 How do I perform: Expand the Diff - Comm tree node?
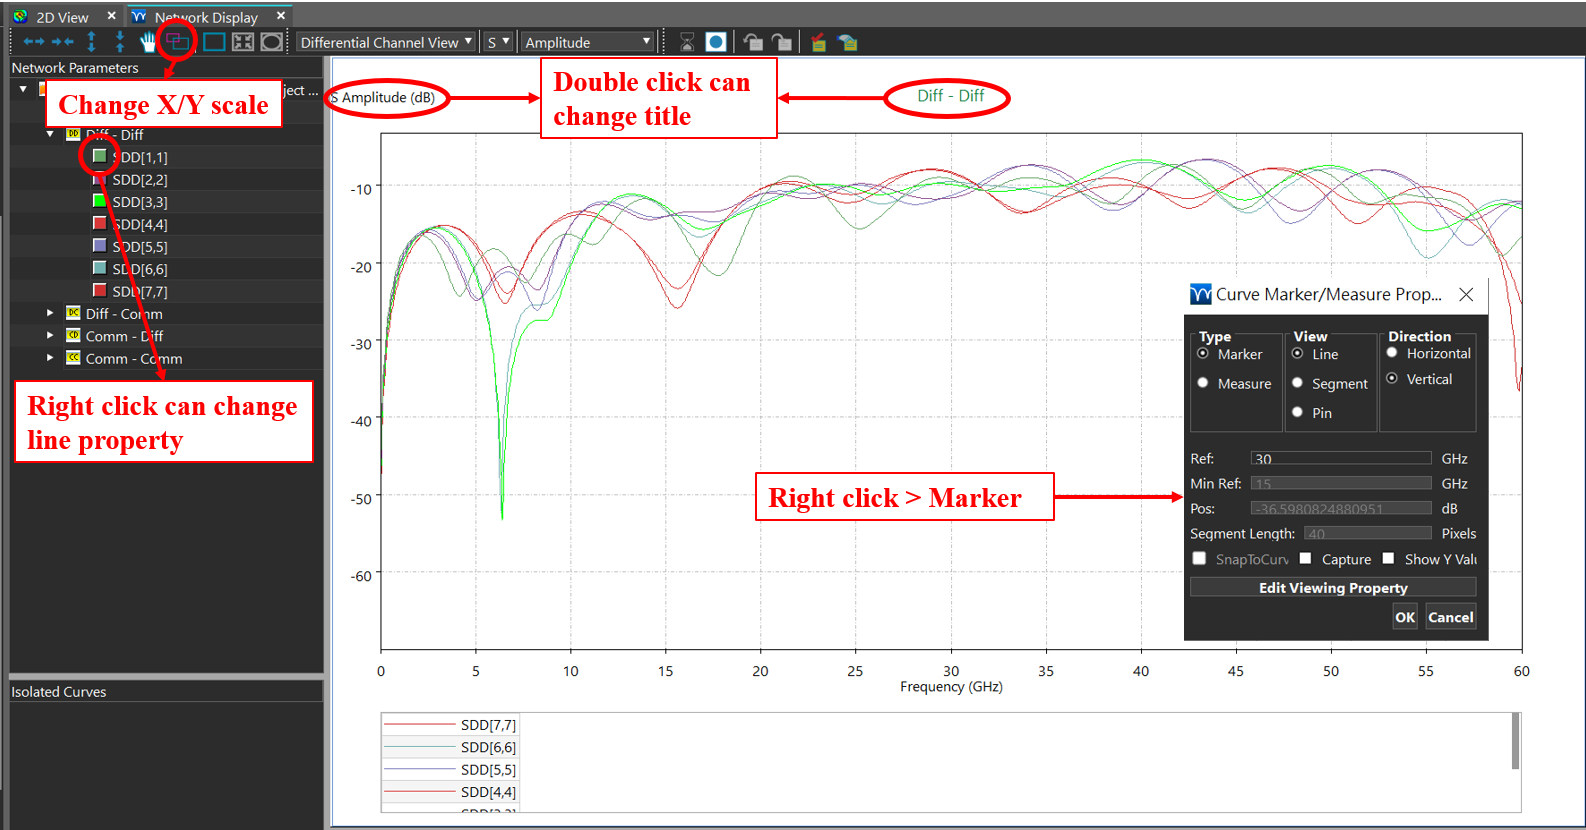[50, 313]
